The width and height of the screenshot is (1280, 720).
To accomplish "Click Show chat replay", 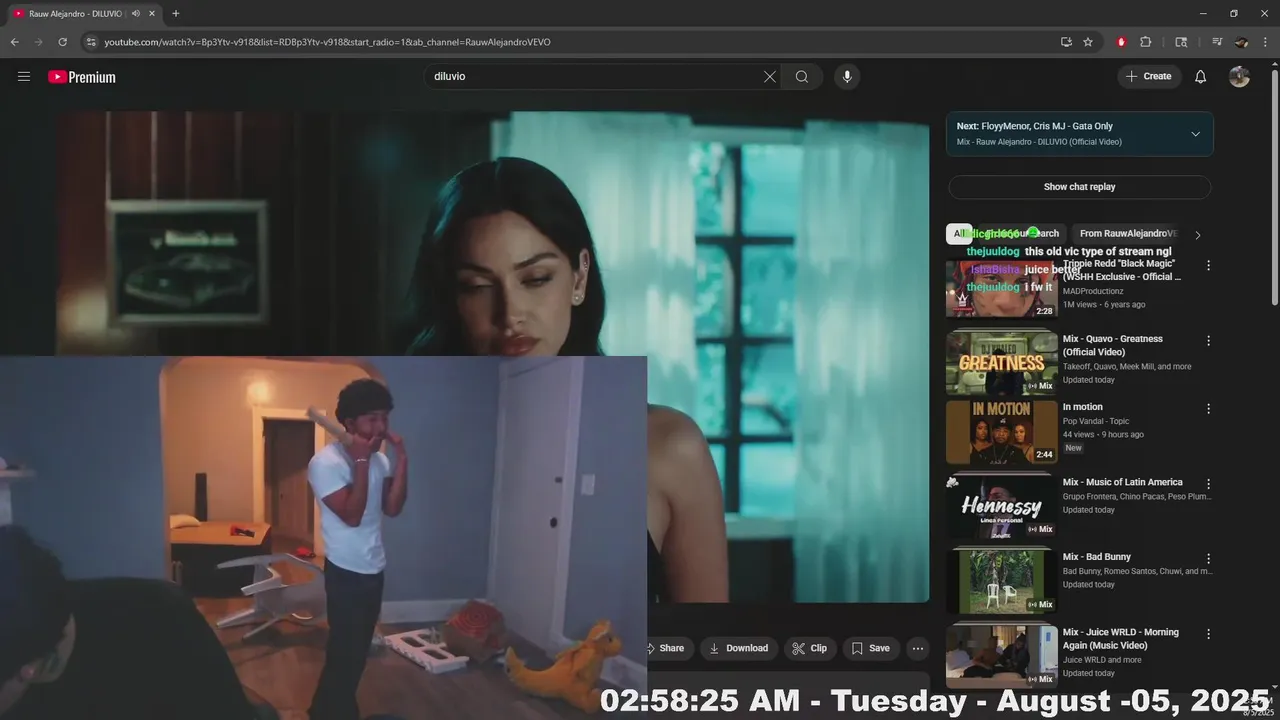I will click(x=1079, y=187).
